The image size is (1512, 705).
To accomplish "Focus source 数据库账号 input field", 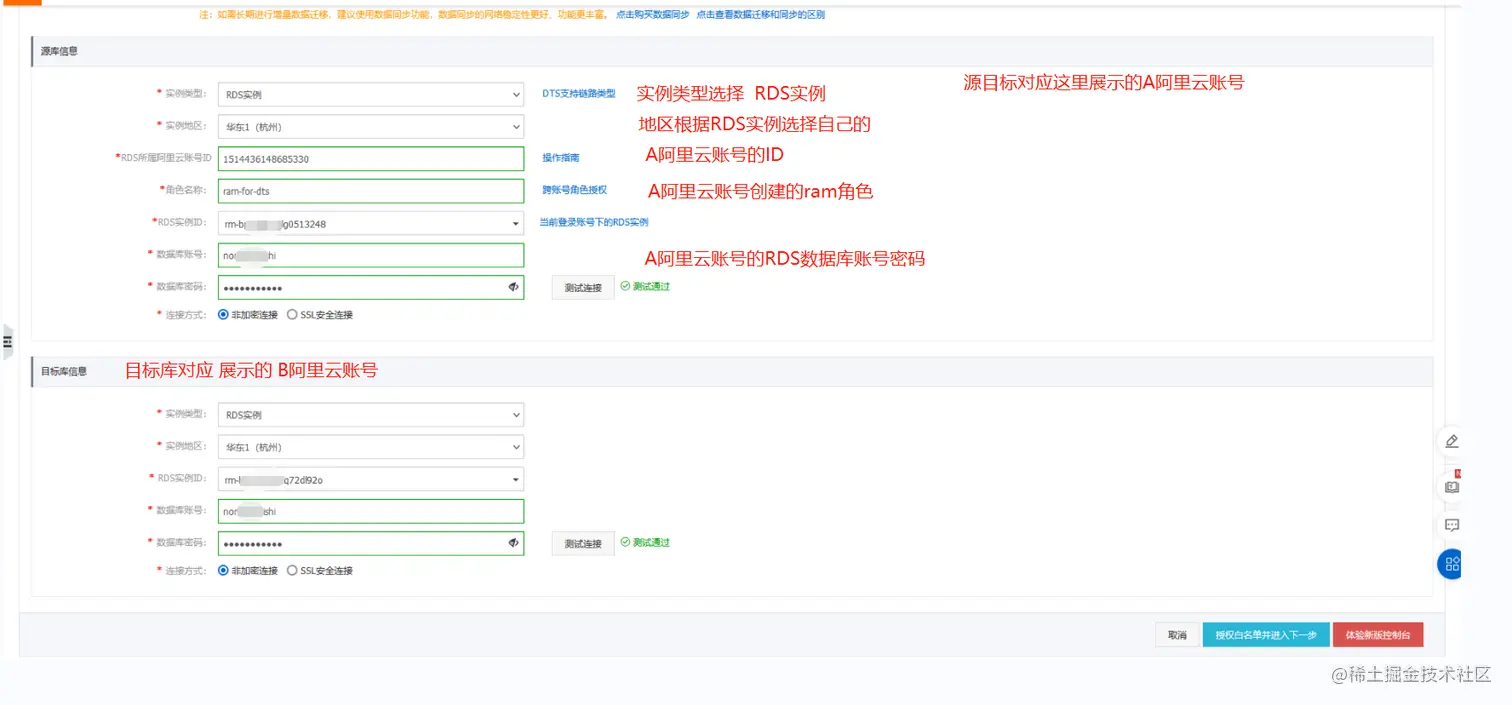I will [x=370, y=255].
